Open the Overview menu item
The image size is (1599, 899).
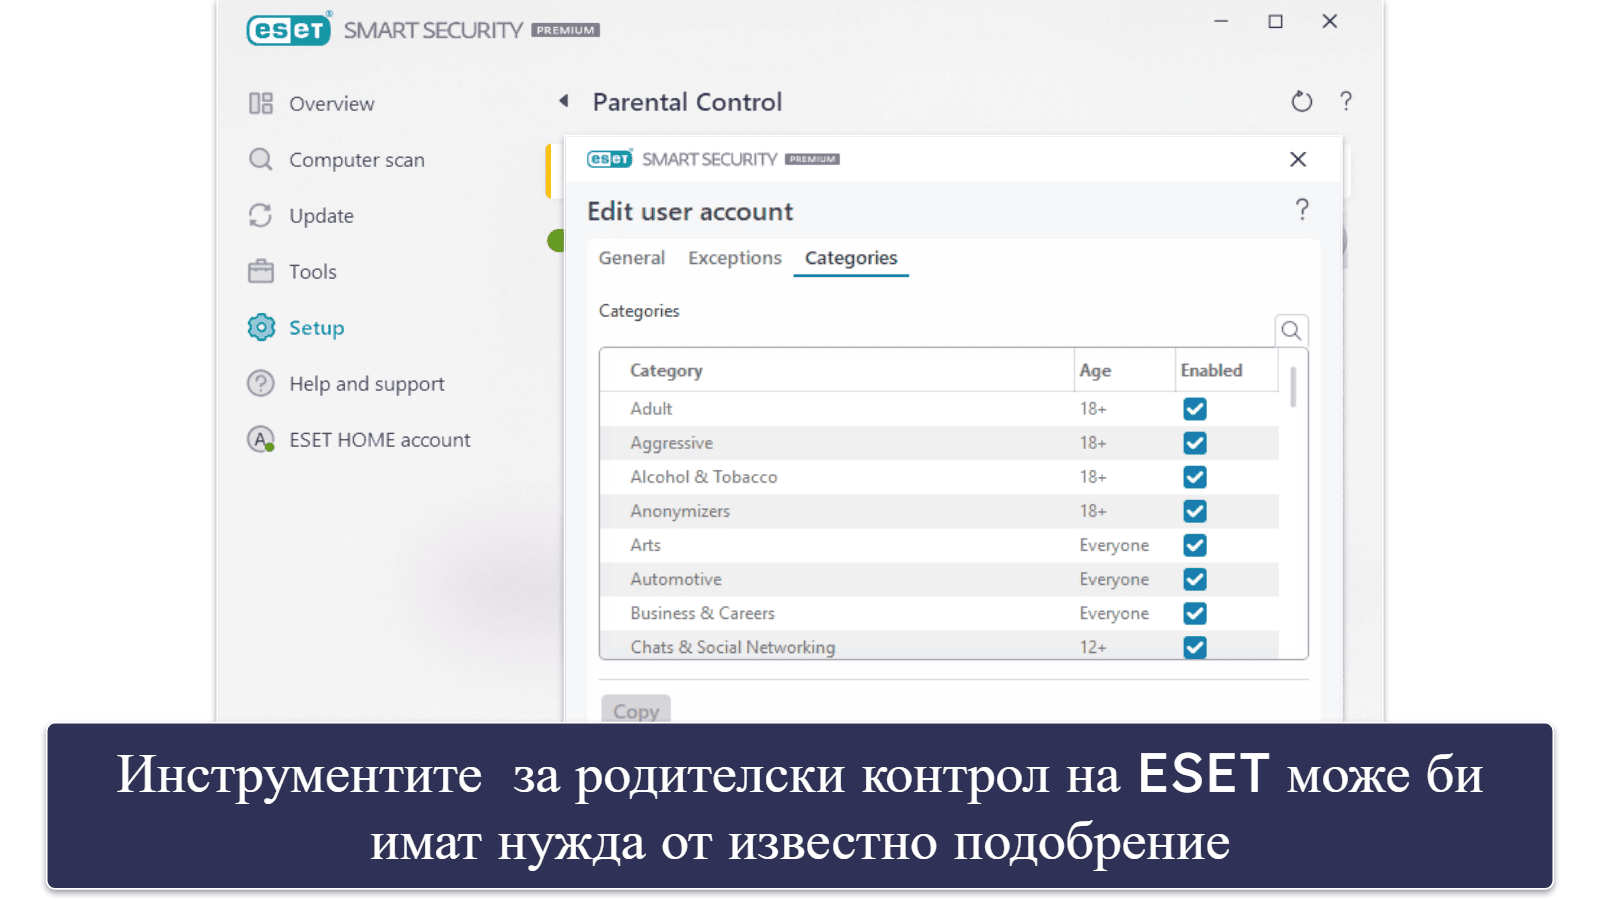click(x=331, y=103)
